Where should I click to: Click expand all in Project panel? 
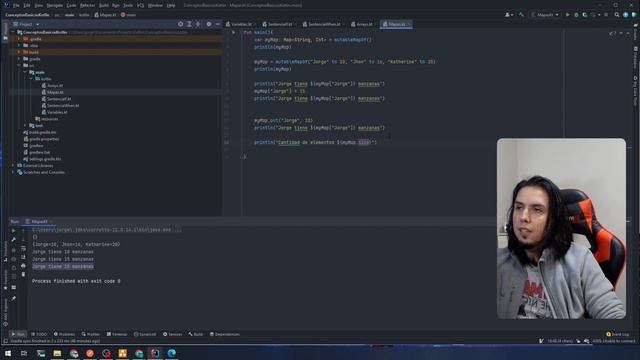coord(189,24)
